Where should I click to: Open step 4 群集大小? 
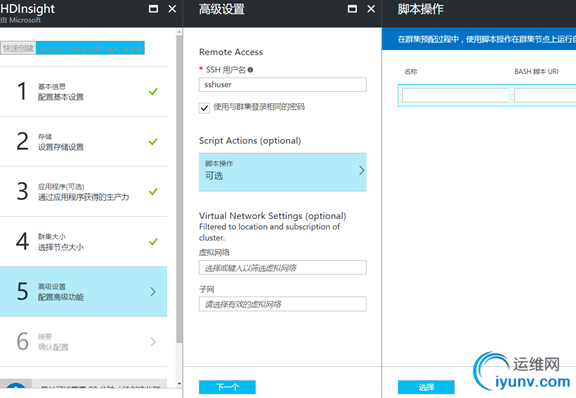click(x=83, y=241)
